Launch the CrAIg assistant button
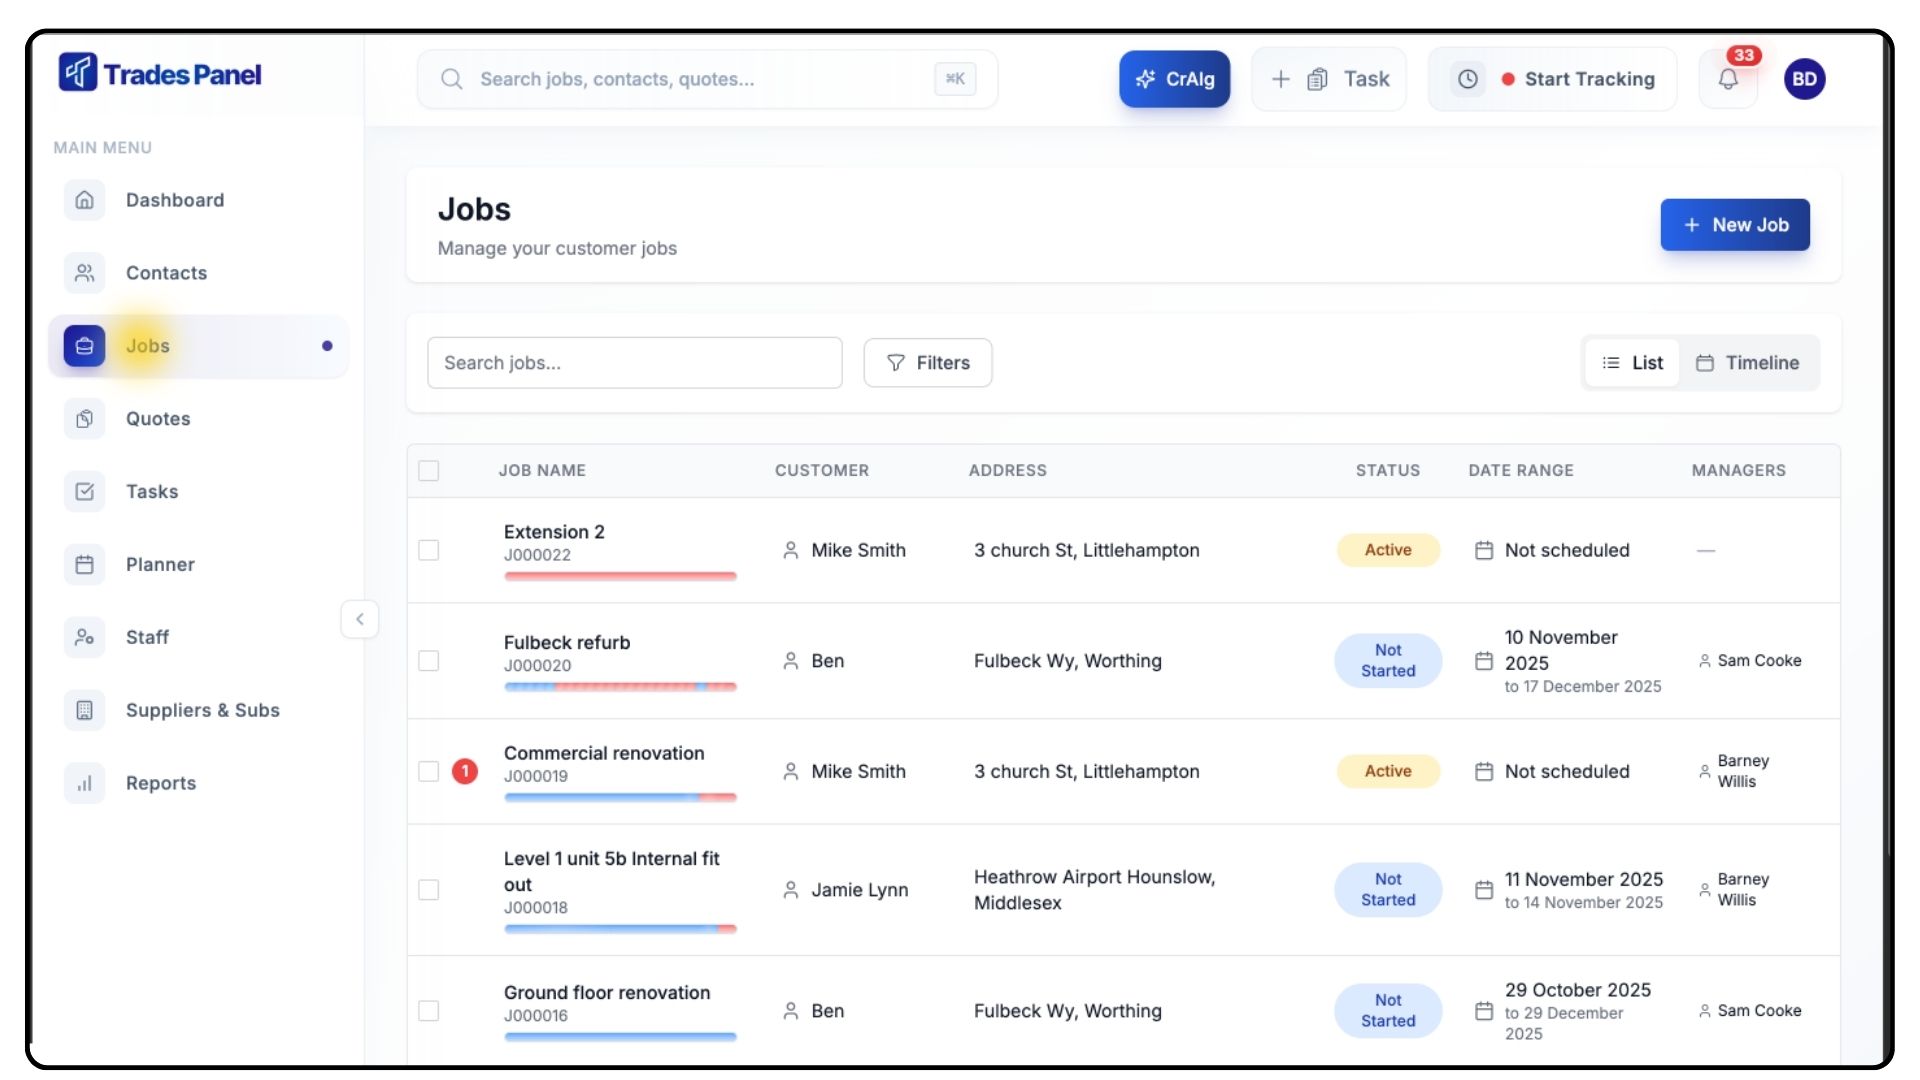This screenshot has width=1920, height=1080. point(1174,79)
